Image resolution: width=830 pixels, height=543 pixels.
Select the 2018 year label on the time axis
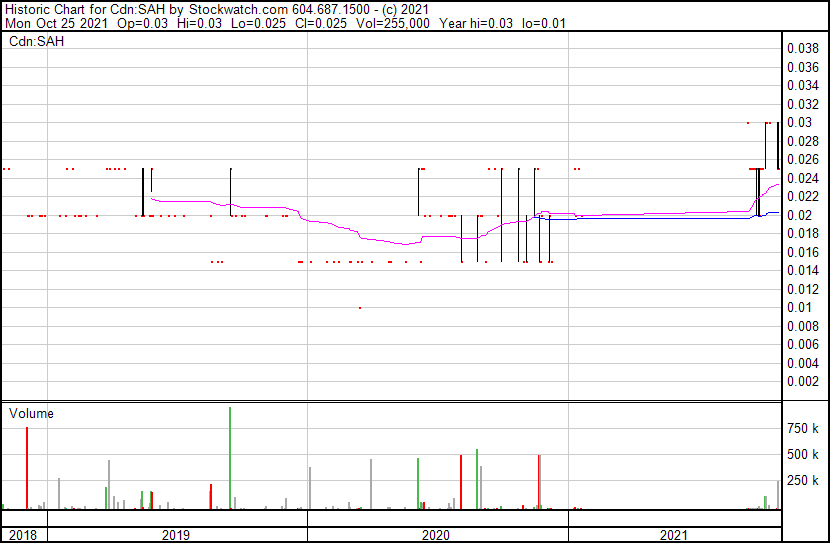click(x=20, y=535)
